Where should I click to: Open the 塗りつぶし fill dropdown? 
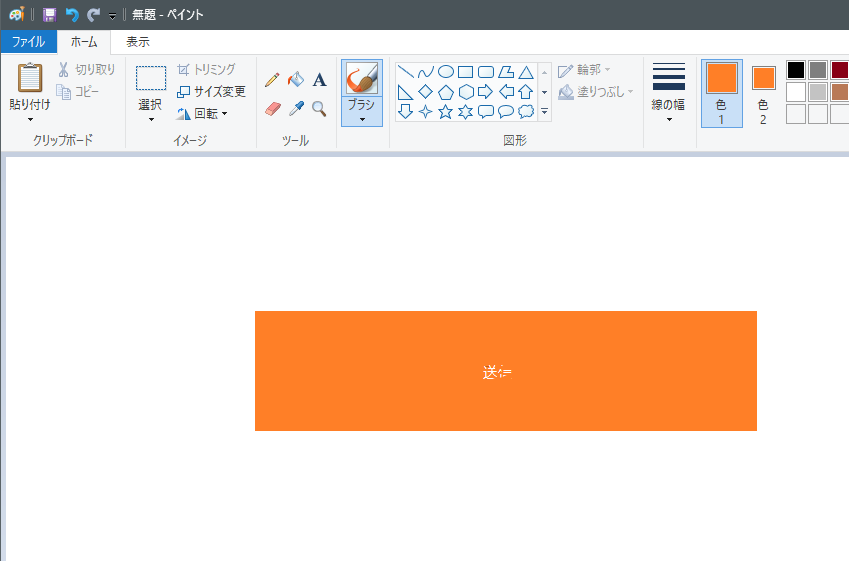pyautogui.click(x=596, y=92)
